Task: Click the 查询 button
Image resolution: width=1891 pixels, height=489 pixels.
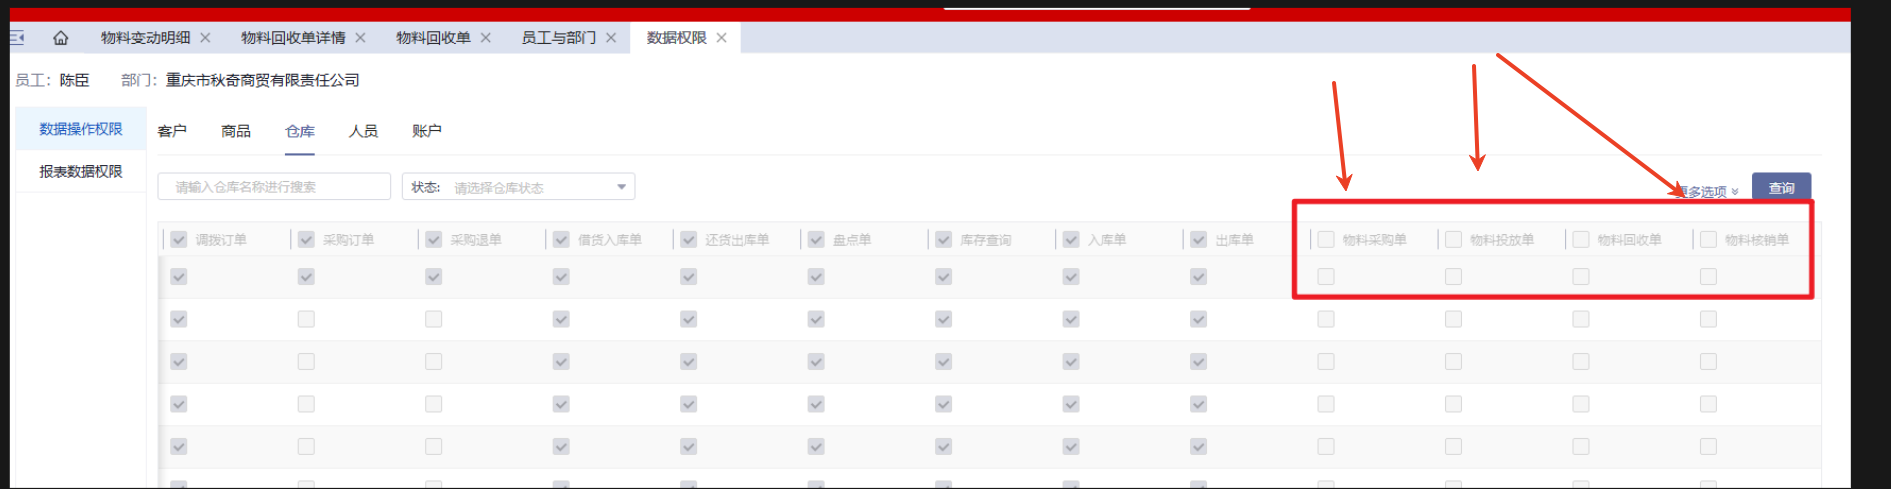Action: click(1781, 188)
